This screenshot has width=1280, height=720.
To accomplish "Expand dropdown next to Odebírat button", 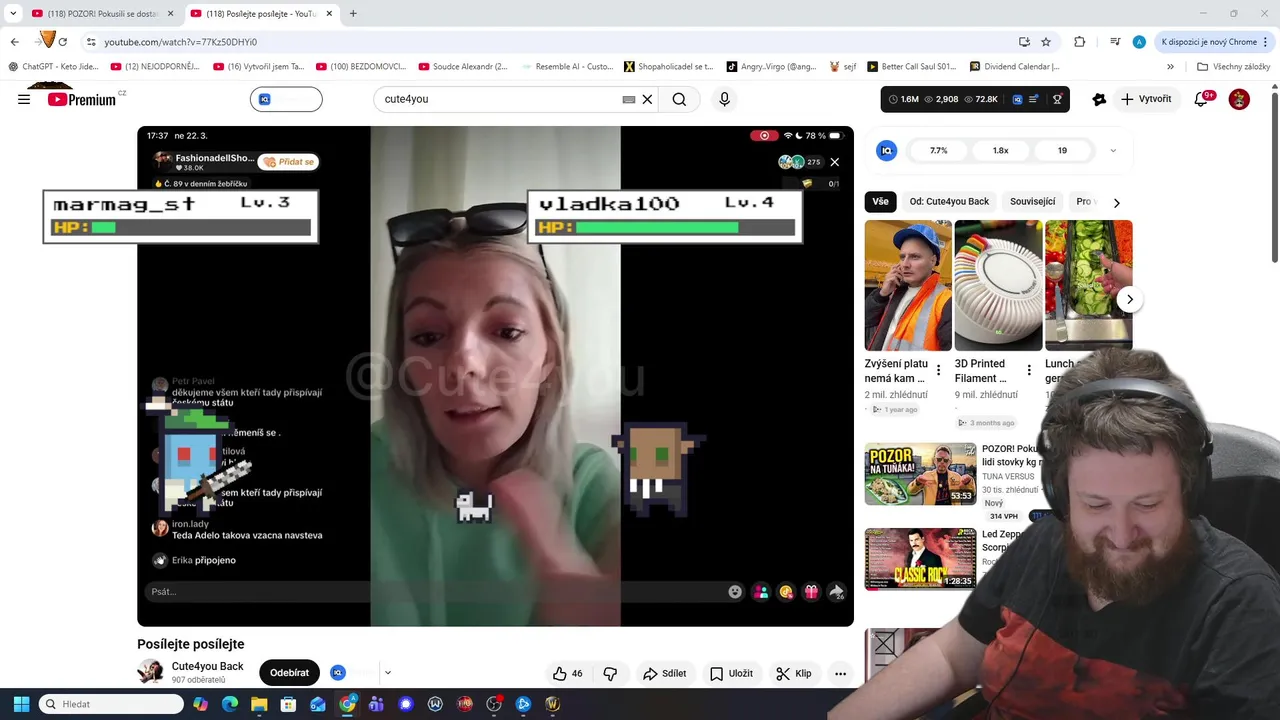I will (388, 673).
